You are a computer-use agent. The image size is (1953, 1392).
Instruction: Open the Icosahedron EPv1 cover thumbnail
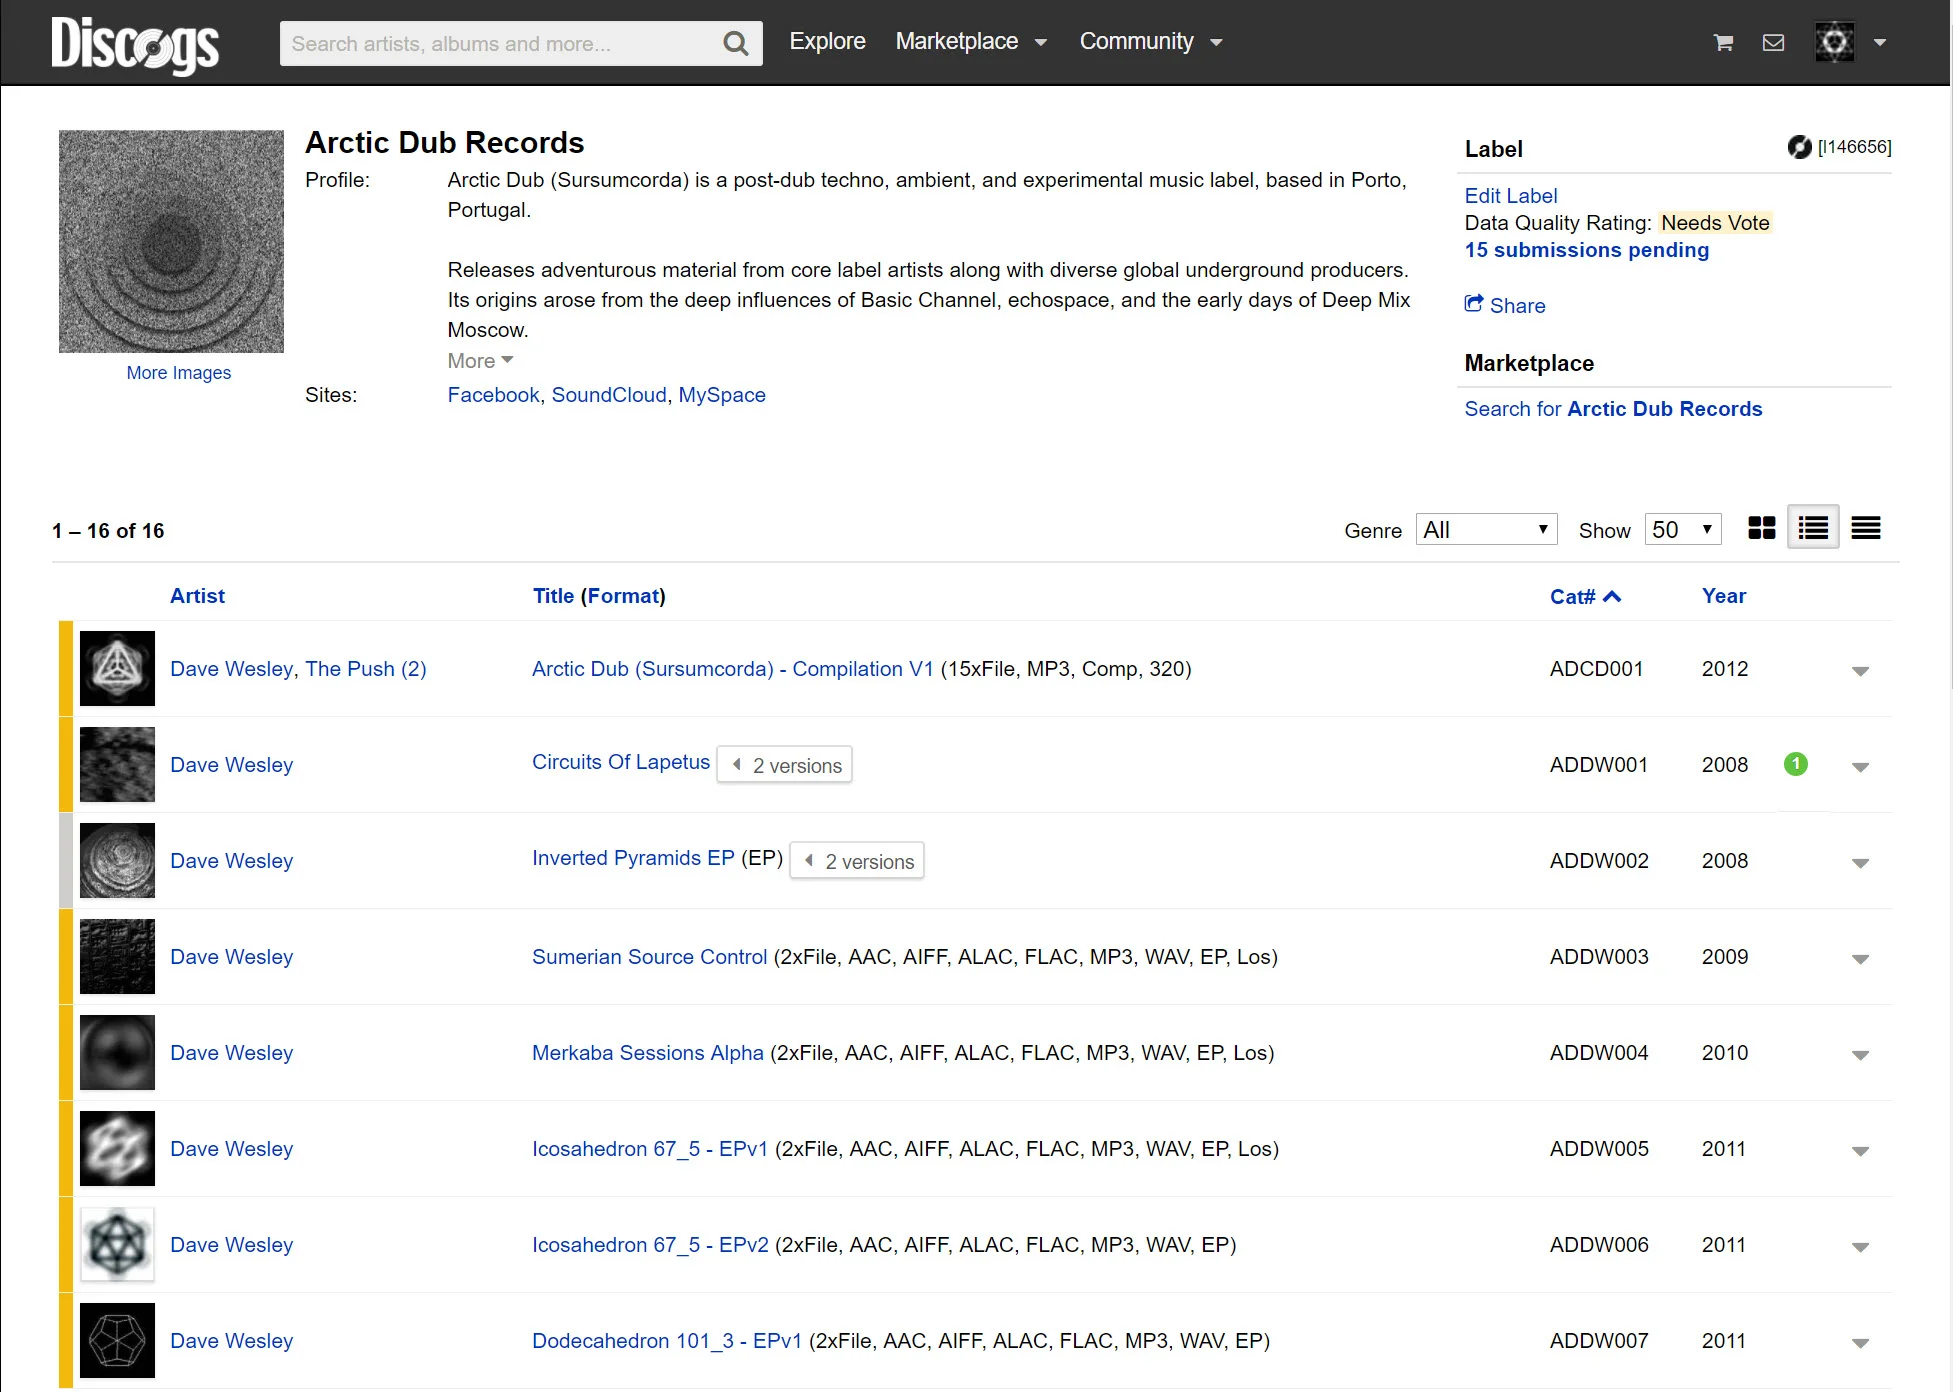click(x=117, y=1148)
